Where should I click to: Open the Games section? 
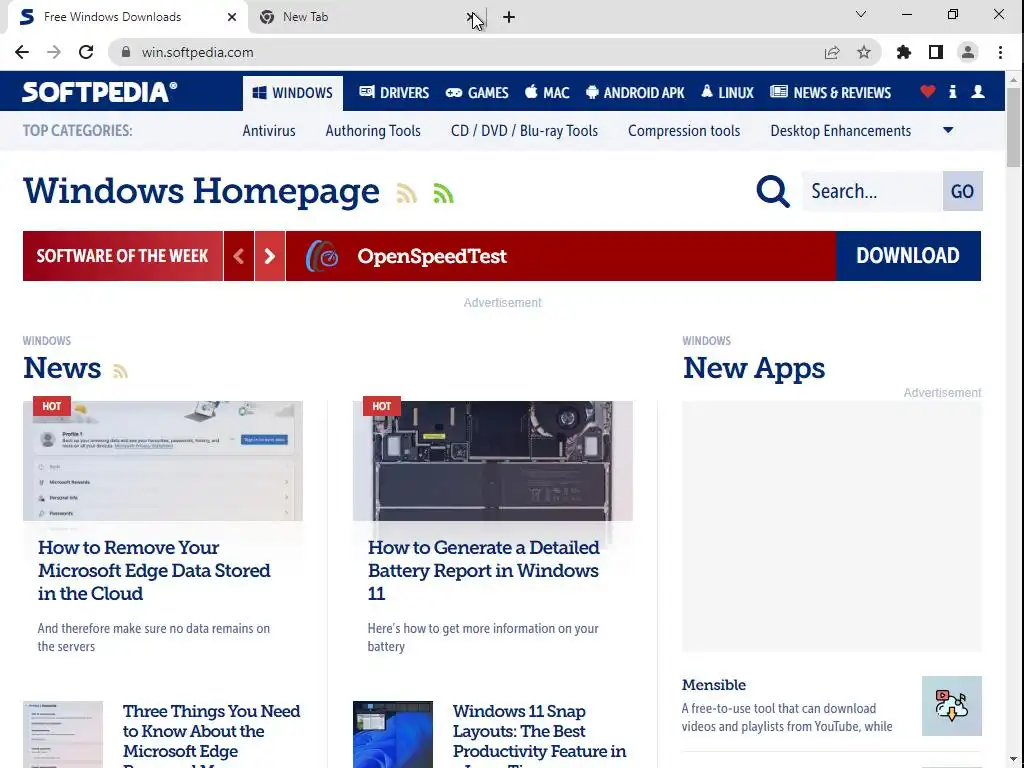click(x=477, y=93)
